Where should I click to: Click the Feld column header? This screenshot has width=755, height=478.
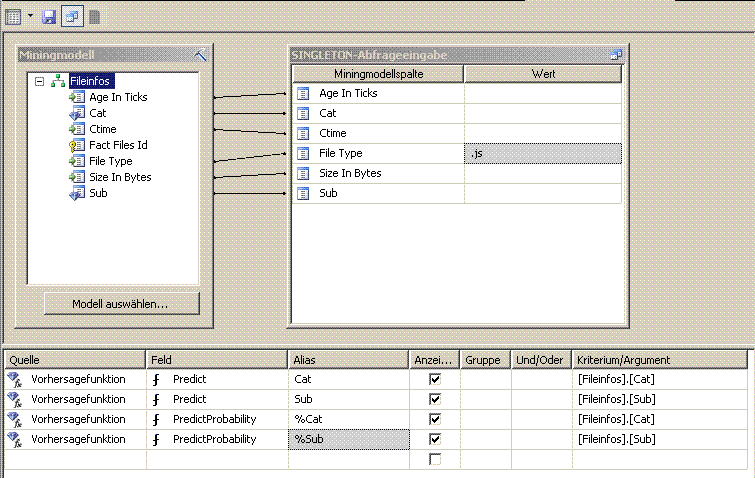click(x=217, y=360)
